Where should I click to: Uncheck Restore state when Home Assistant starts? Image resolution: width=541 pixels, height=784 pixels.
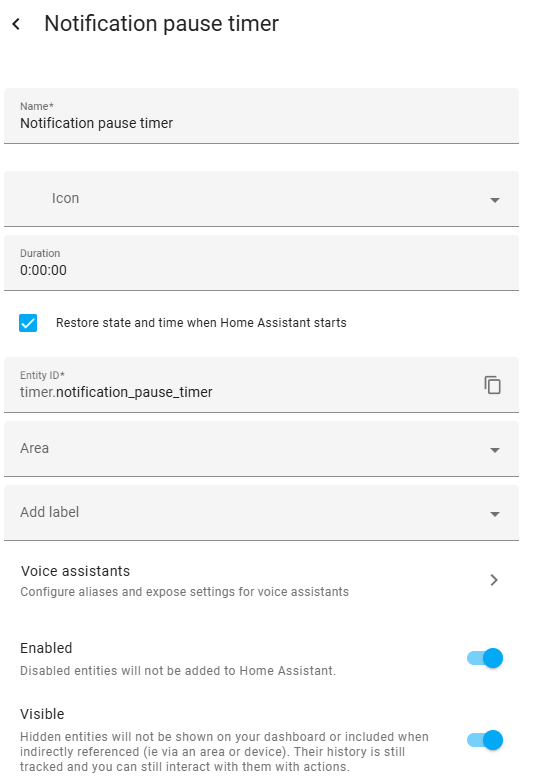click(x=28, y=323)
